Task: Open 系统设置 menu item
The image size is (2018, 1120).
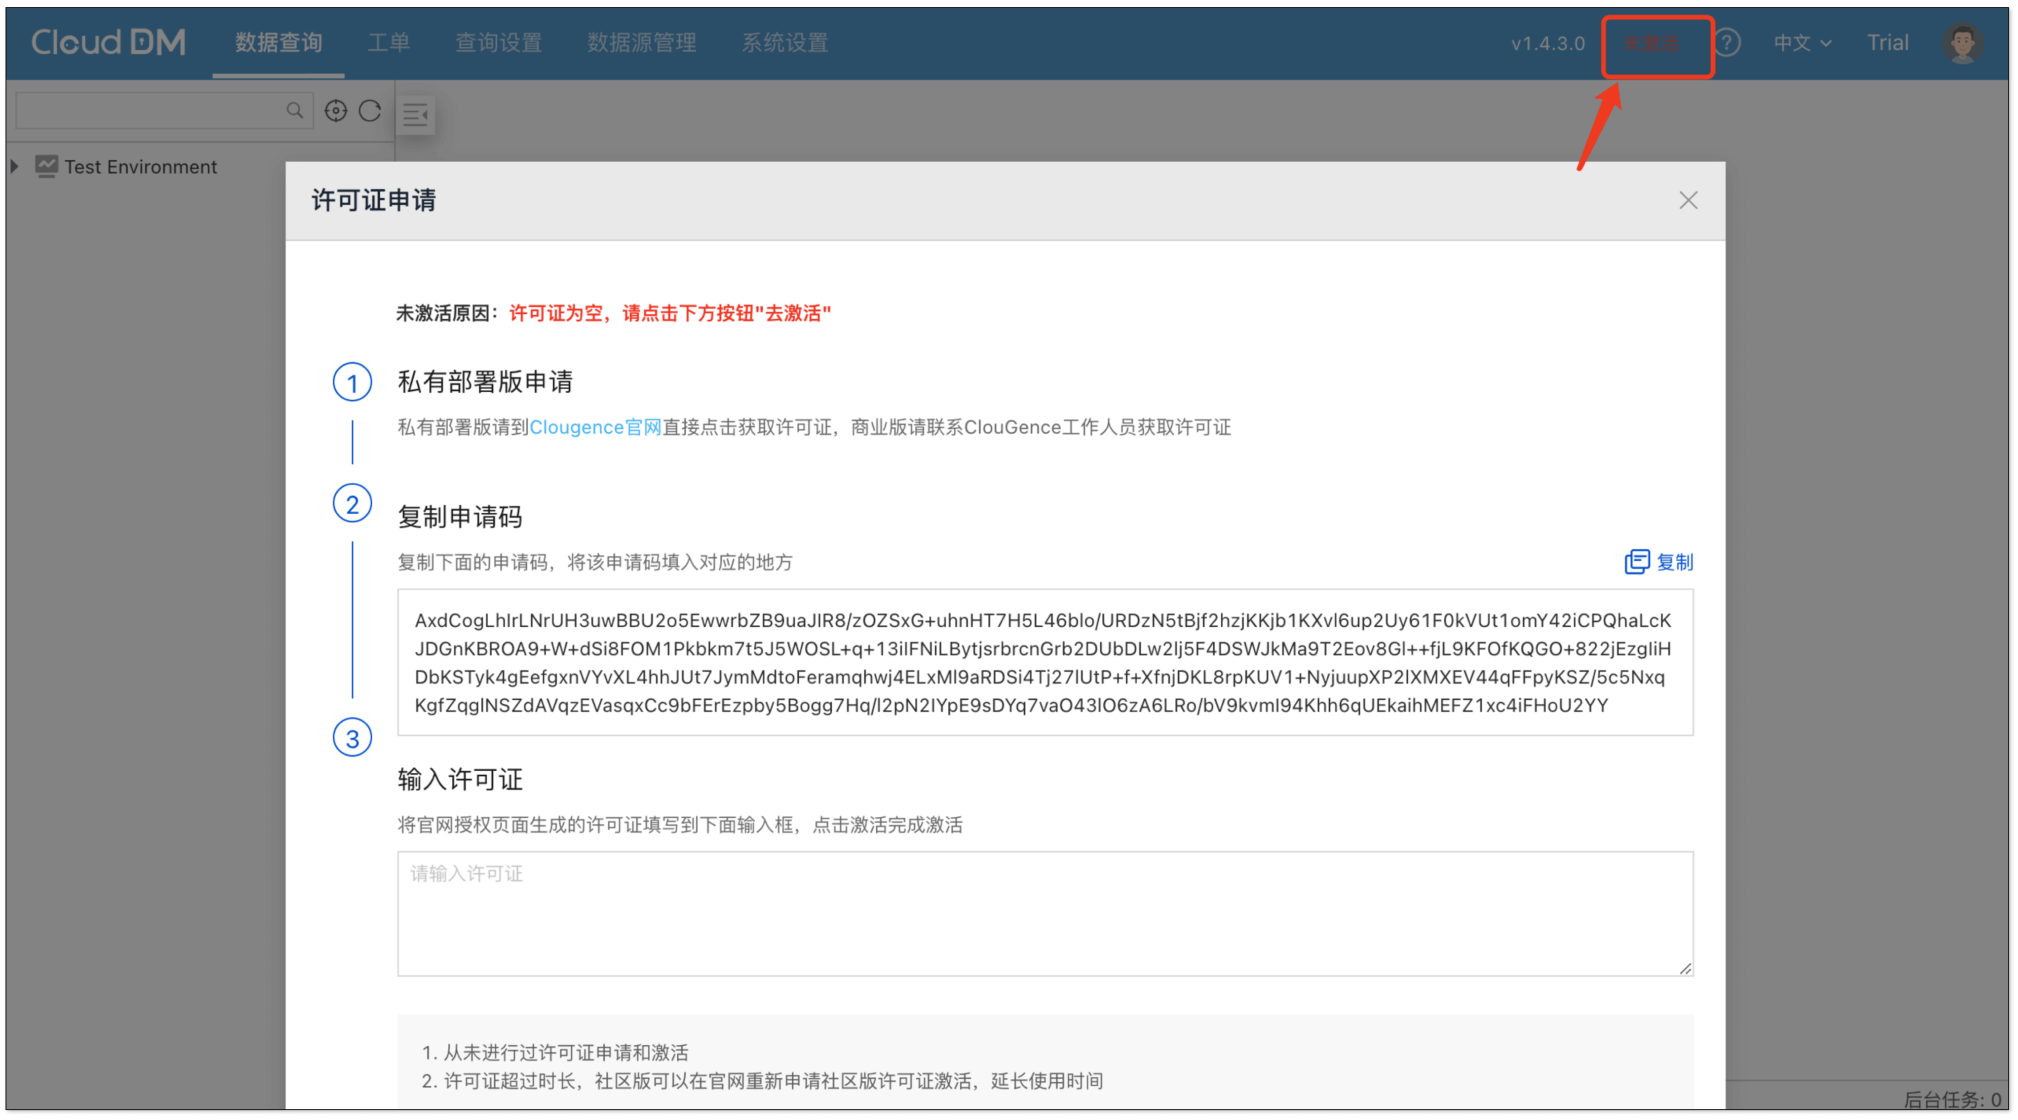Action: [x=784, y=43]
